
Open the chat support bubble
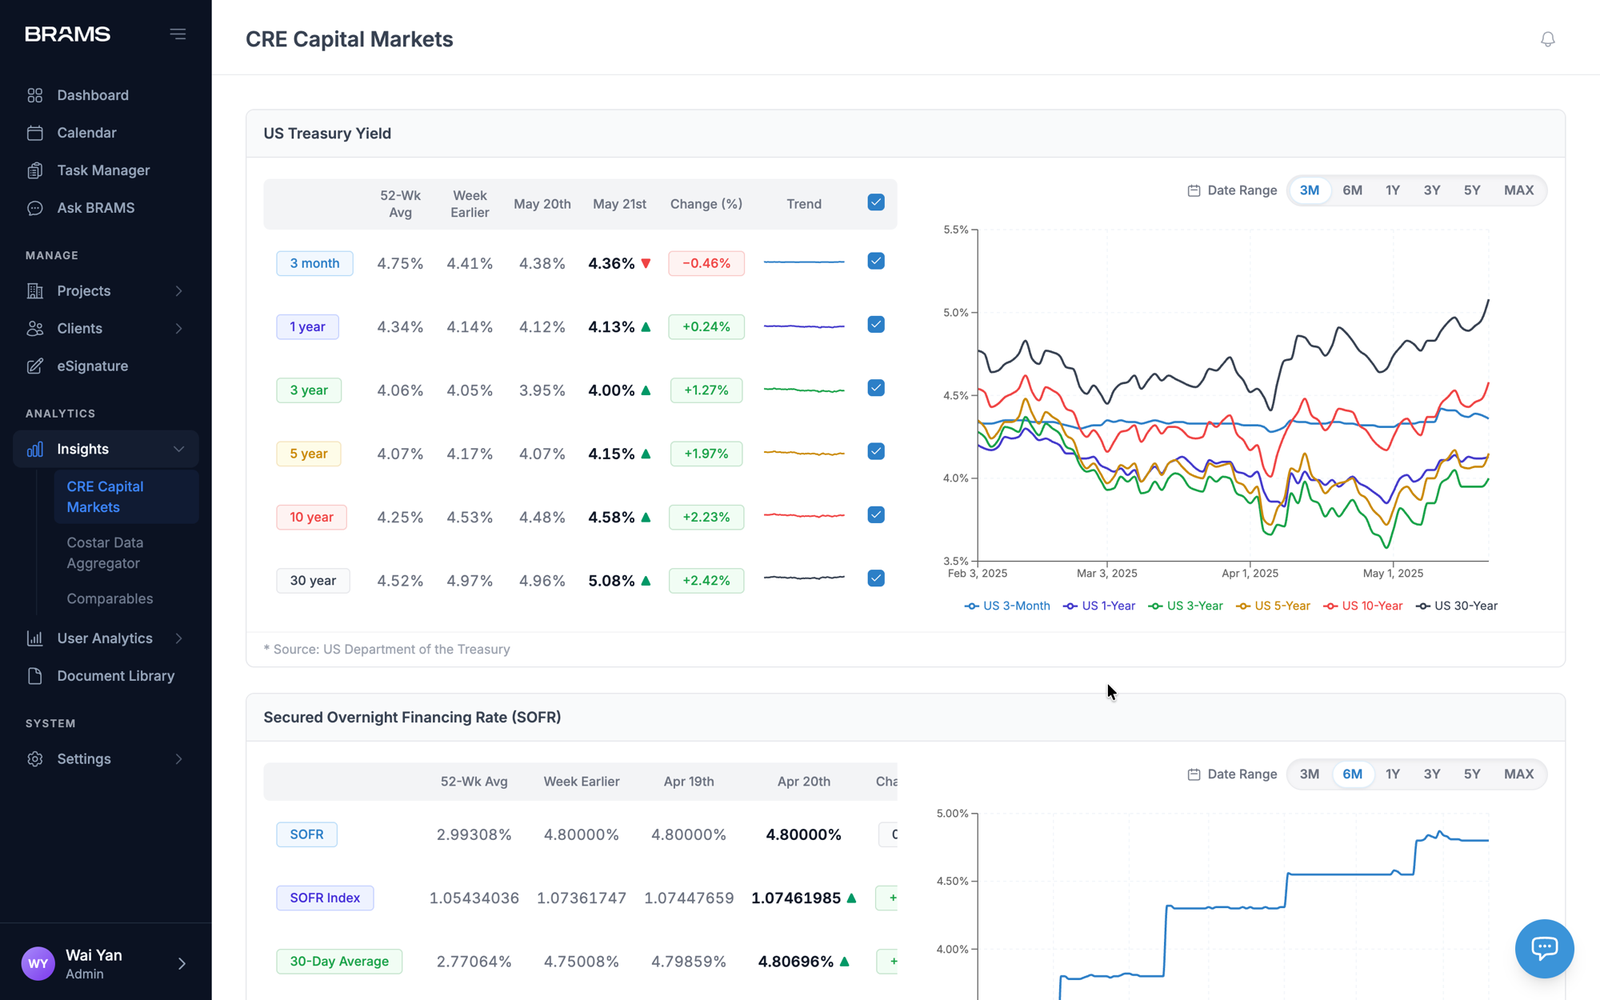coord(1544,948)
